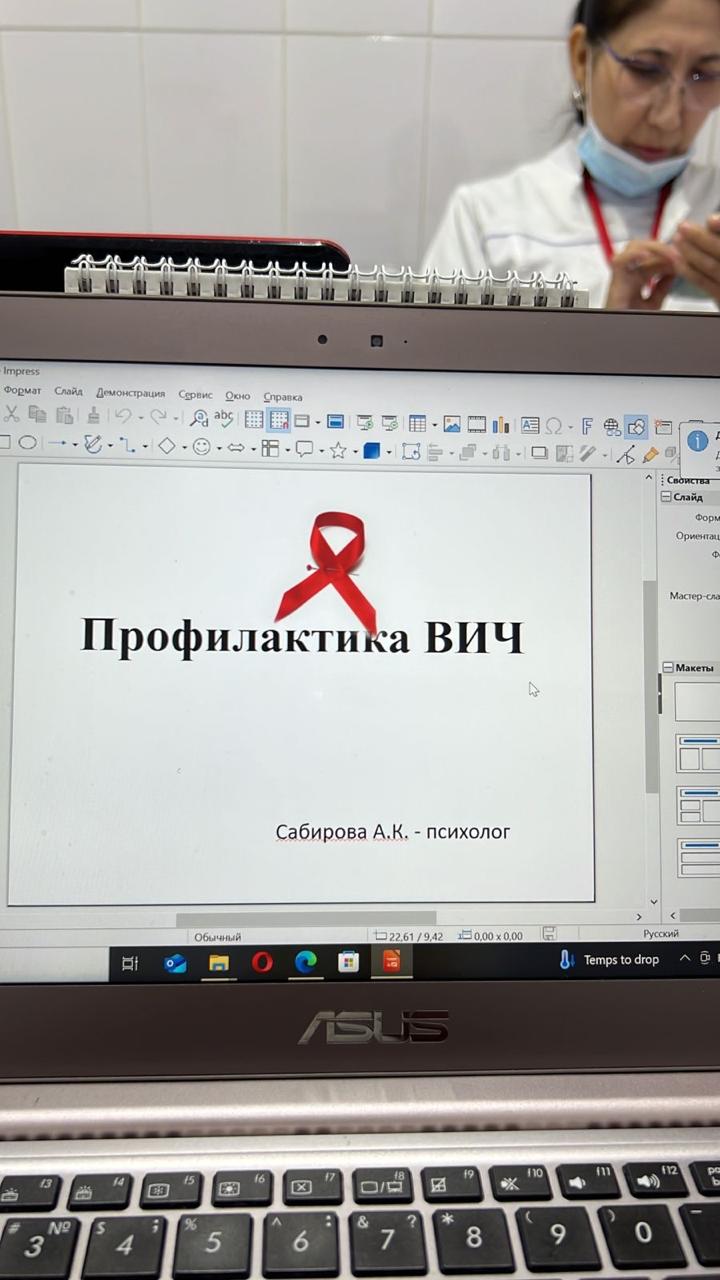Open the Insert Table dropdown arrow
Image resolution: width=720 pixels, height=1280 pixels.
(434, 425)
